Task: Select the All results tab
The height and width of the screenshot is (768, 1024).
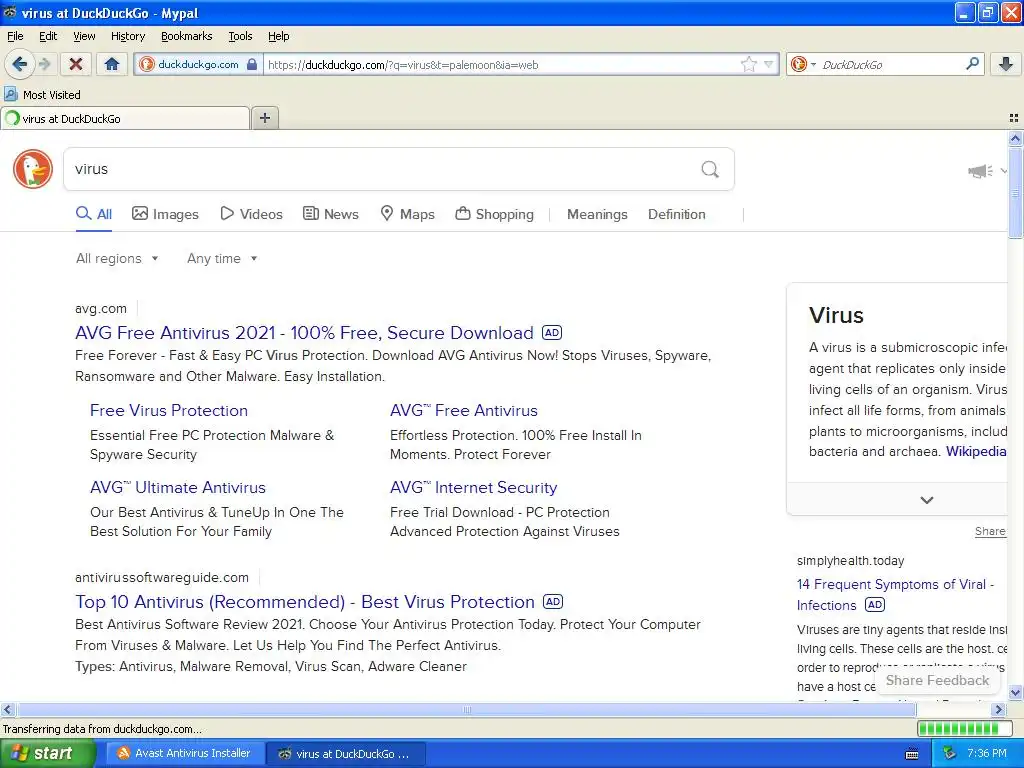Action: coord(94,214)
